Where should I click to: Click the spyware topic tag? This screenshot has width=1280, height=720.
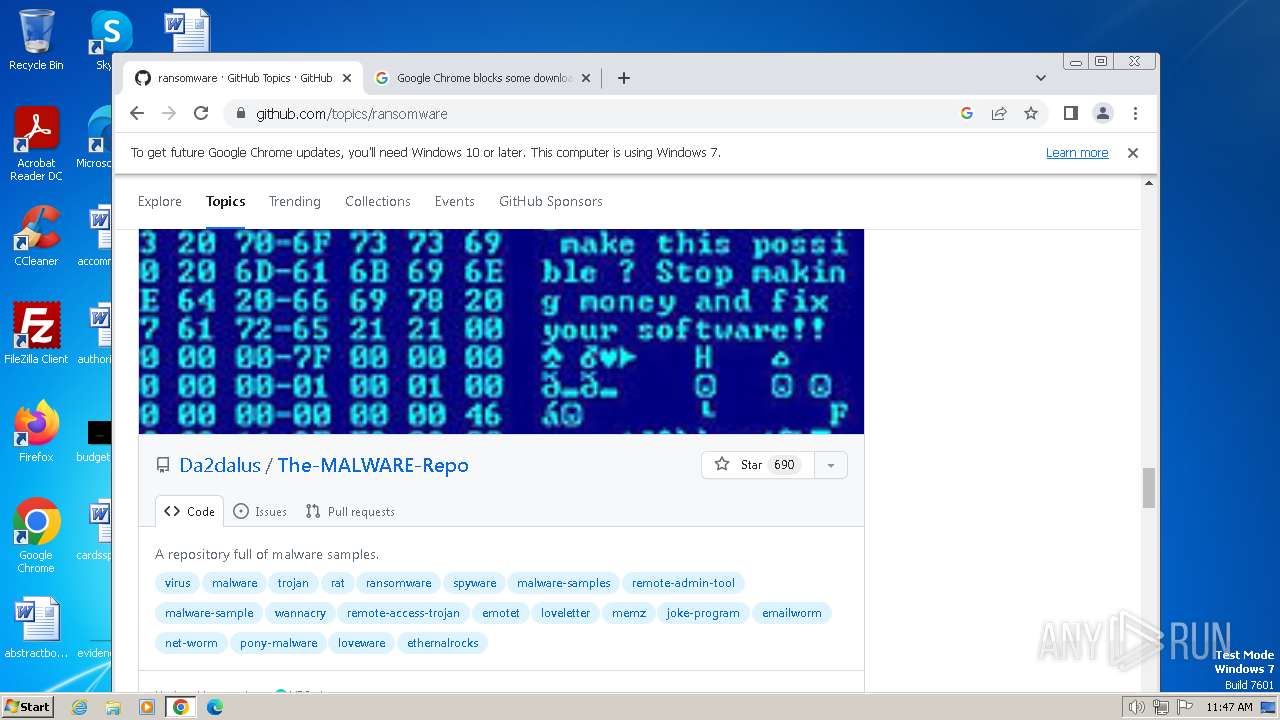tap(475, 583)
